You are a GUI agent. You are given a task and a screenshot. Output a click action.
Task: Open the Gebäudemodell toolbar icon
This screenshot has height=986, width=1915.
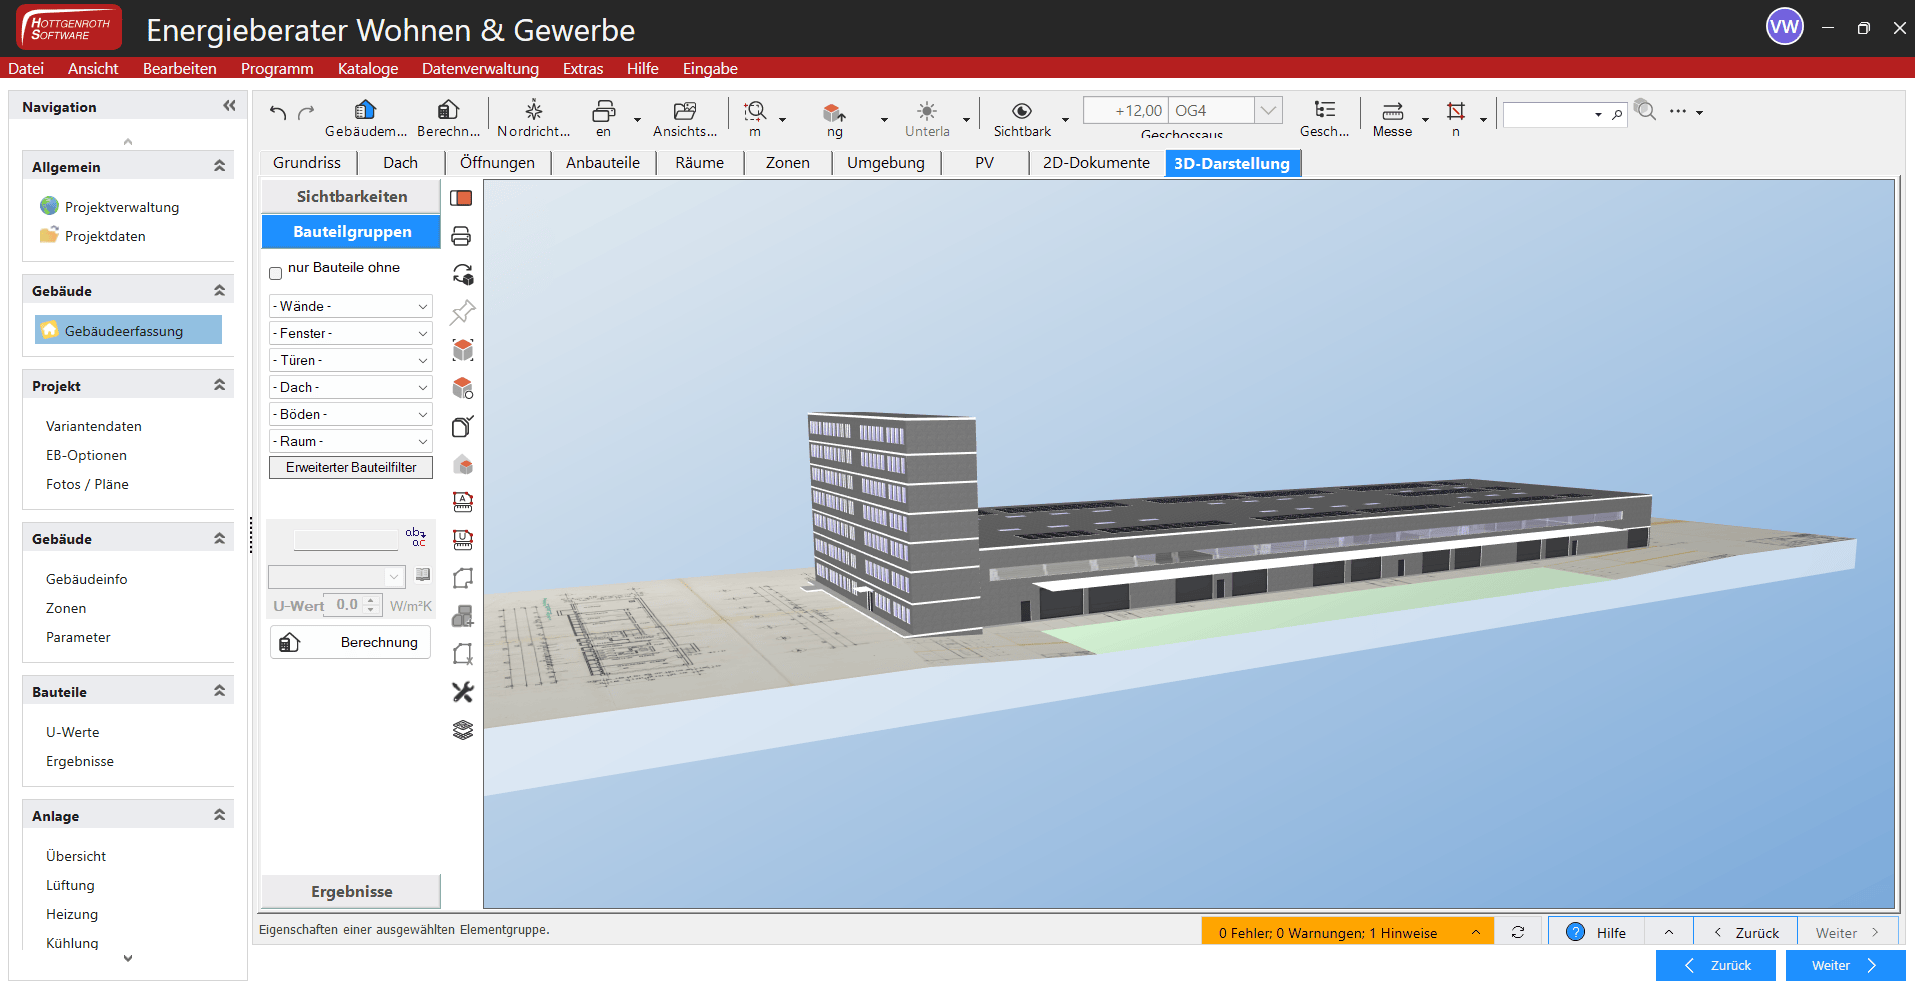(x=365, y=110)
